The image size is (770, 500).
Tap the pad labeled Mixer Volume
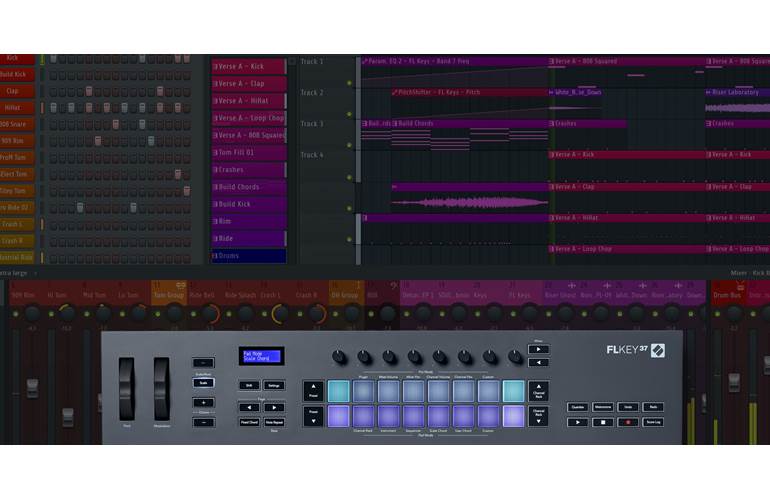(388, 391)
